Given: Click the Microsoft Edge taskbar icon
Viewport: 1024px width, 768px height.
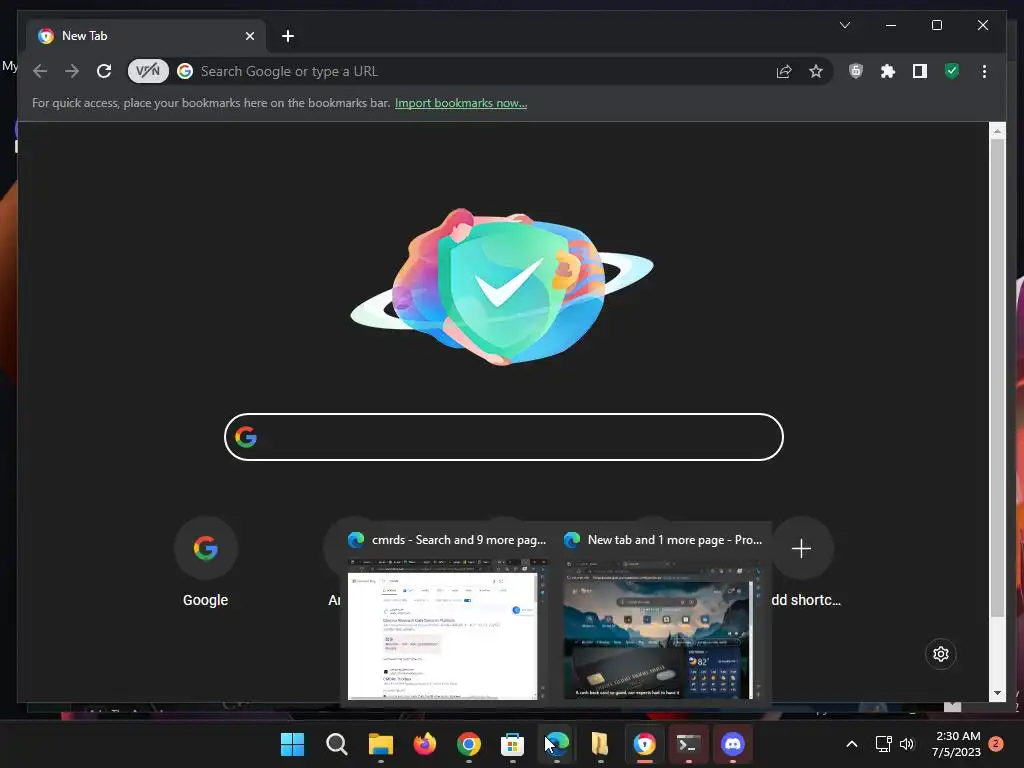Looking at the screenshot, I should click(557, 744).
